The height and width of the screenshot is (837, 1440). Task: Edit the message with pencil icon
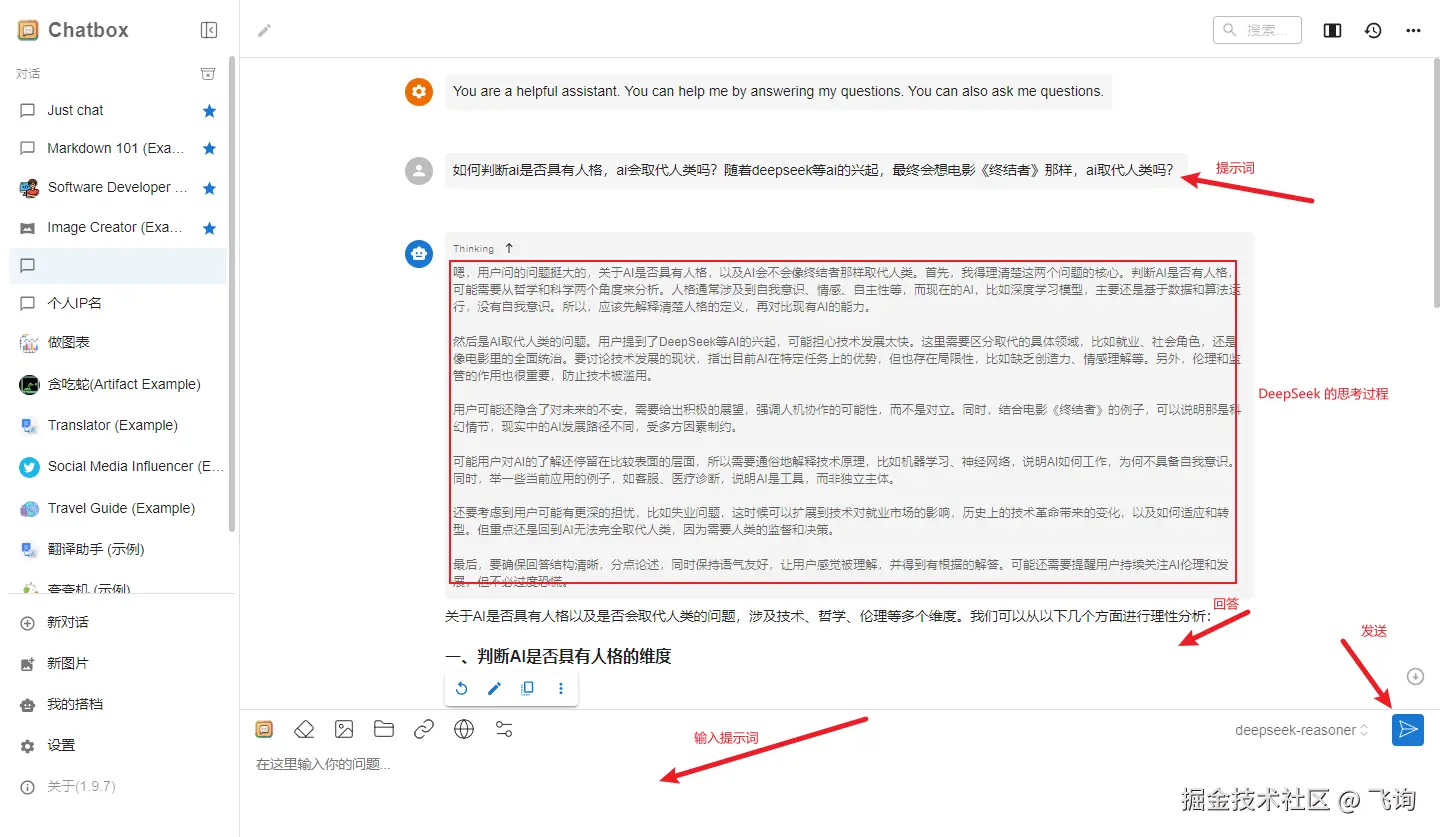(494, 688)
